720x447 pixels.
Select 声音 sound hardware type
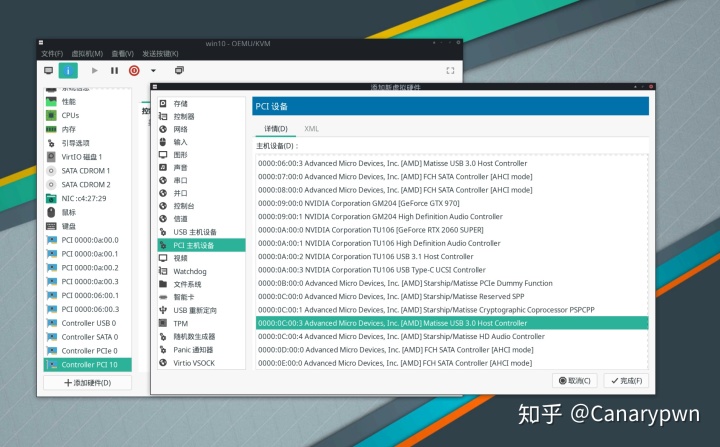pyautogui.click(x=201, y=168)
